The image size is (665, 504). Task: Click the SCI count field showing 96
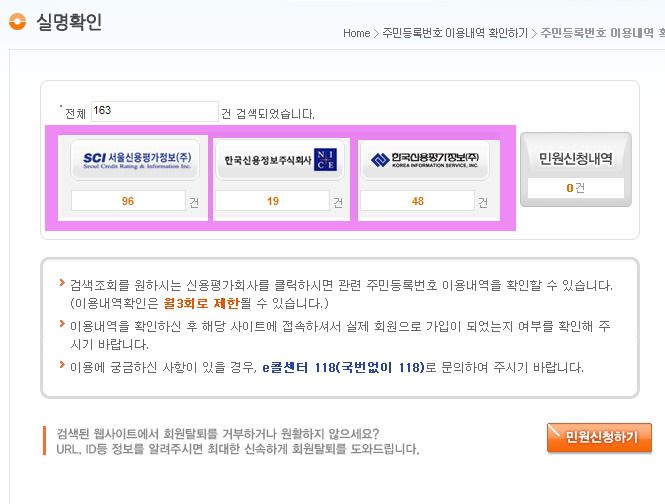pyautogui.click(x=128, y=201)
